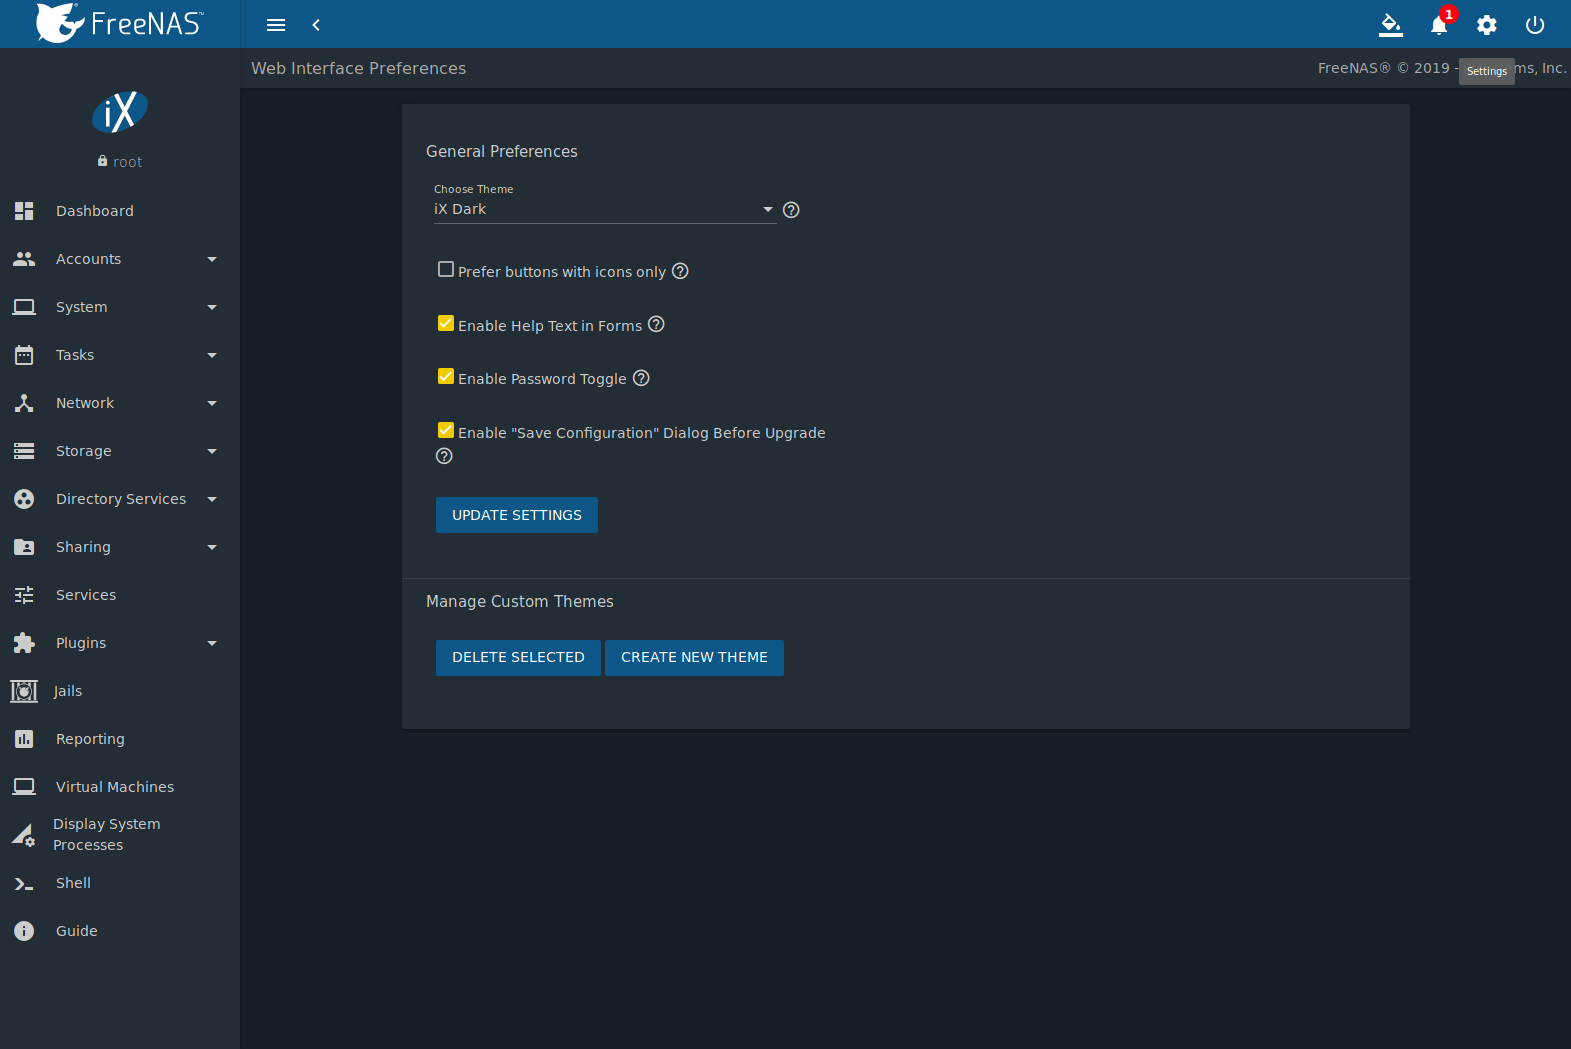Open the Guide link in sidebar
Screen dimensions: 1571x1049
[120, 931]
